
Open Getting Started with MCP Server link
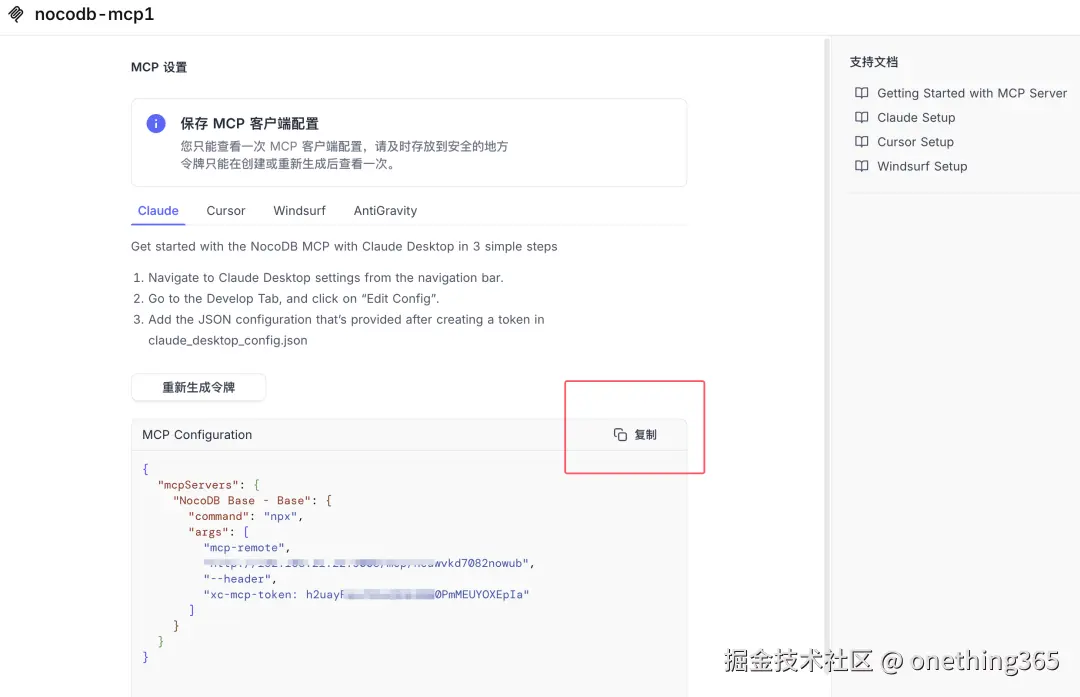pyautogui.click(x=971, y=93)
